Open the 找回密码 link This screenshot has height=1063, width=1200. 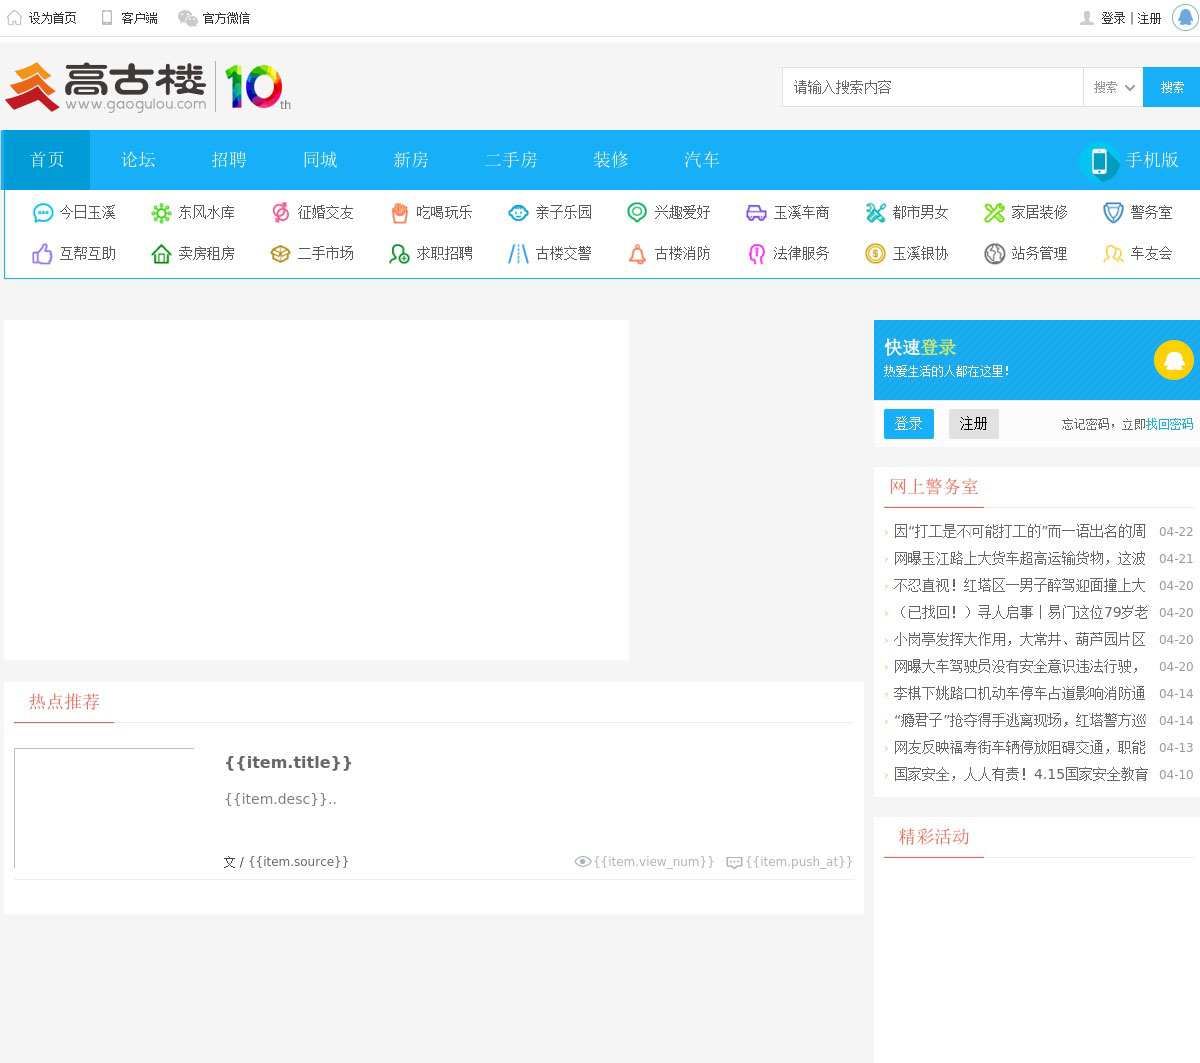(x=1169, y=424)
